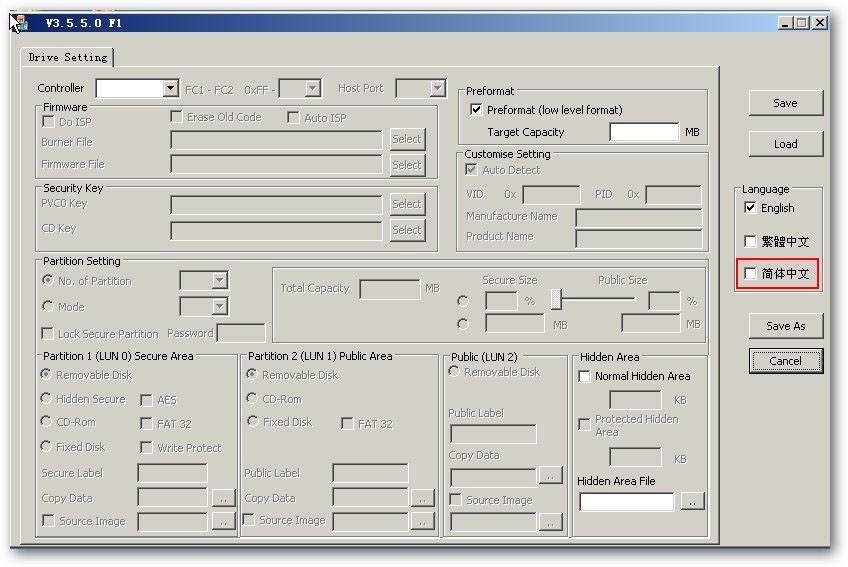Click the Secure Label input field
Image resolution: width=848 pixels, height=567 pixels.
point(173,473)
